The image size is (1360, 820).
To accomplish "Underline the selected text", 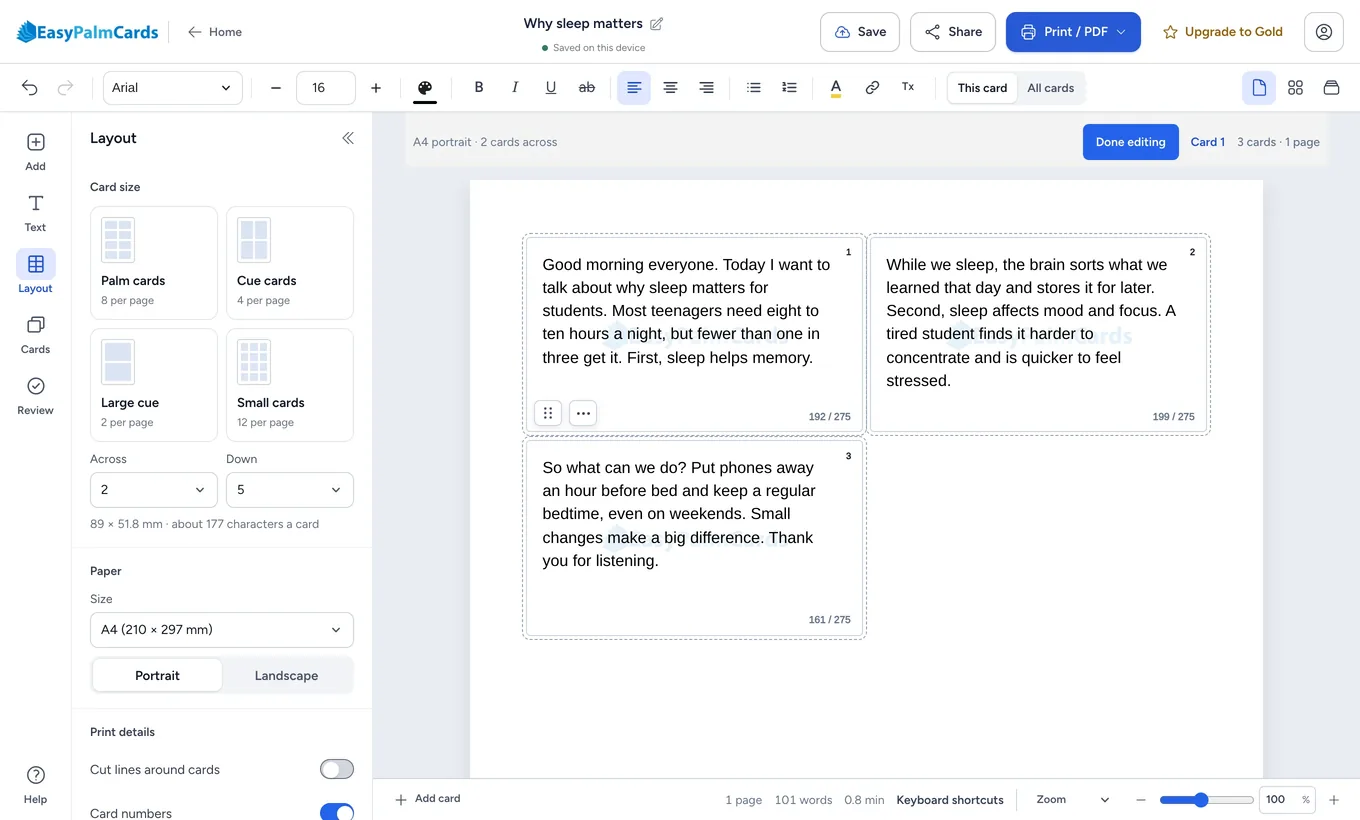I will click(551, 88).
